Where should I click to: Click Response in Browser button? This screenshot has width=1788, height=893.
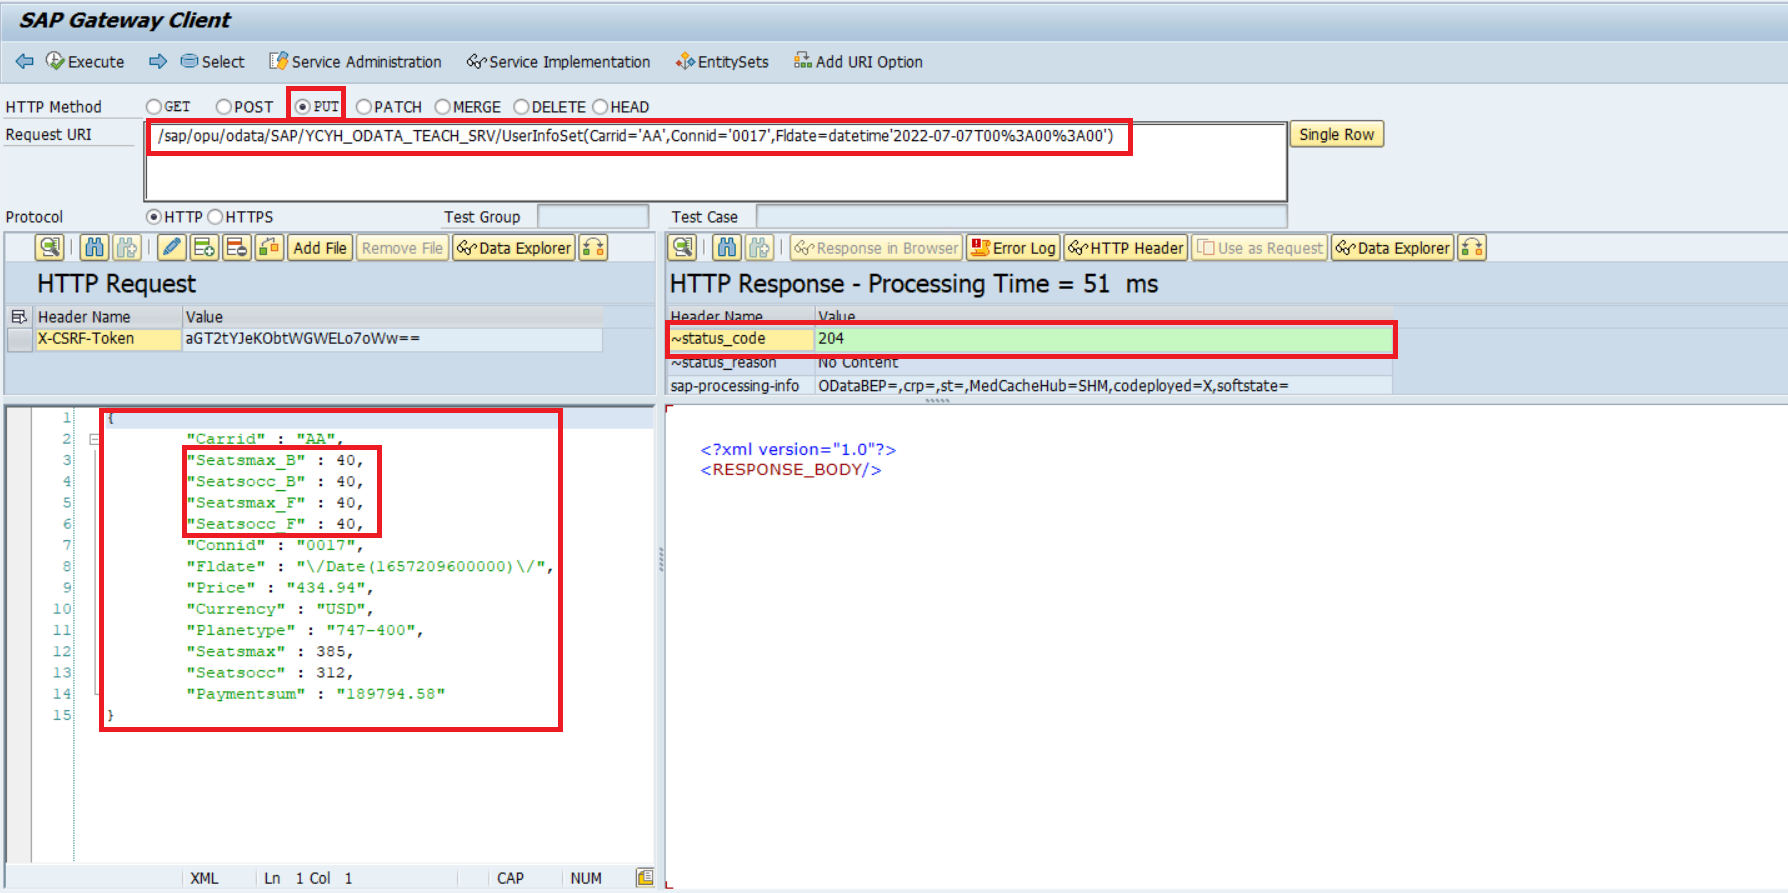coord(876,248)
